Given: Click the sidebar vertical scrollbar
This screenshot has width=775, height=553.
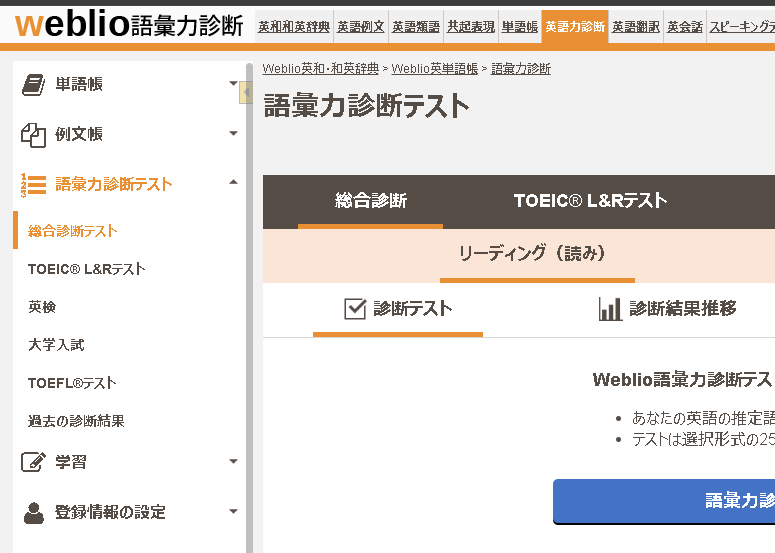Looking at the screenshot, I should [x=250, y=306].
